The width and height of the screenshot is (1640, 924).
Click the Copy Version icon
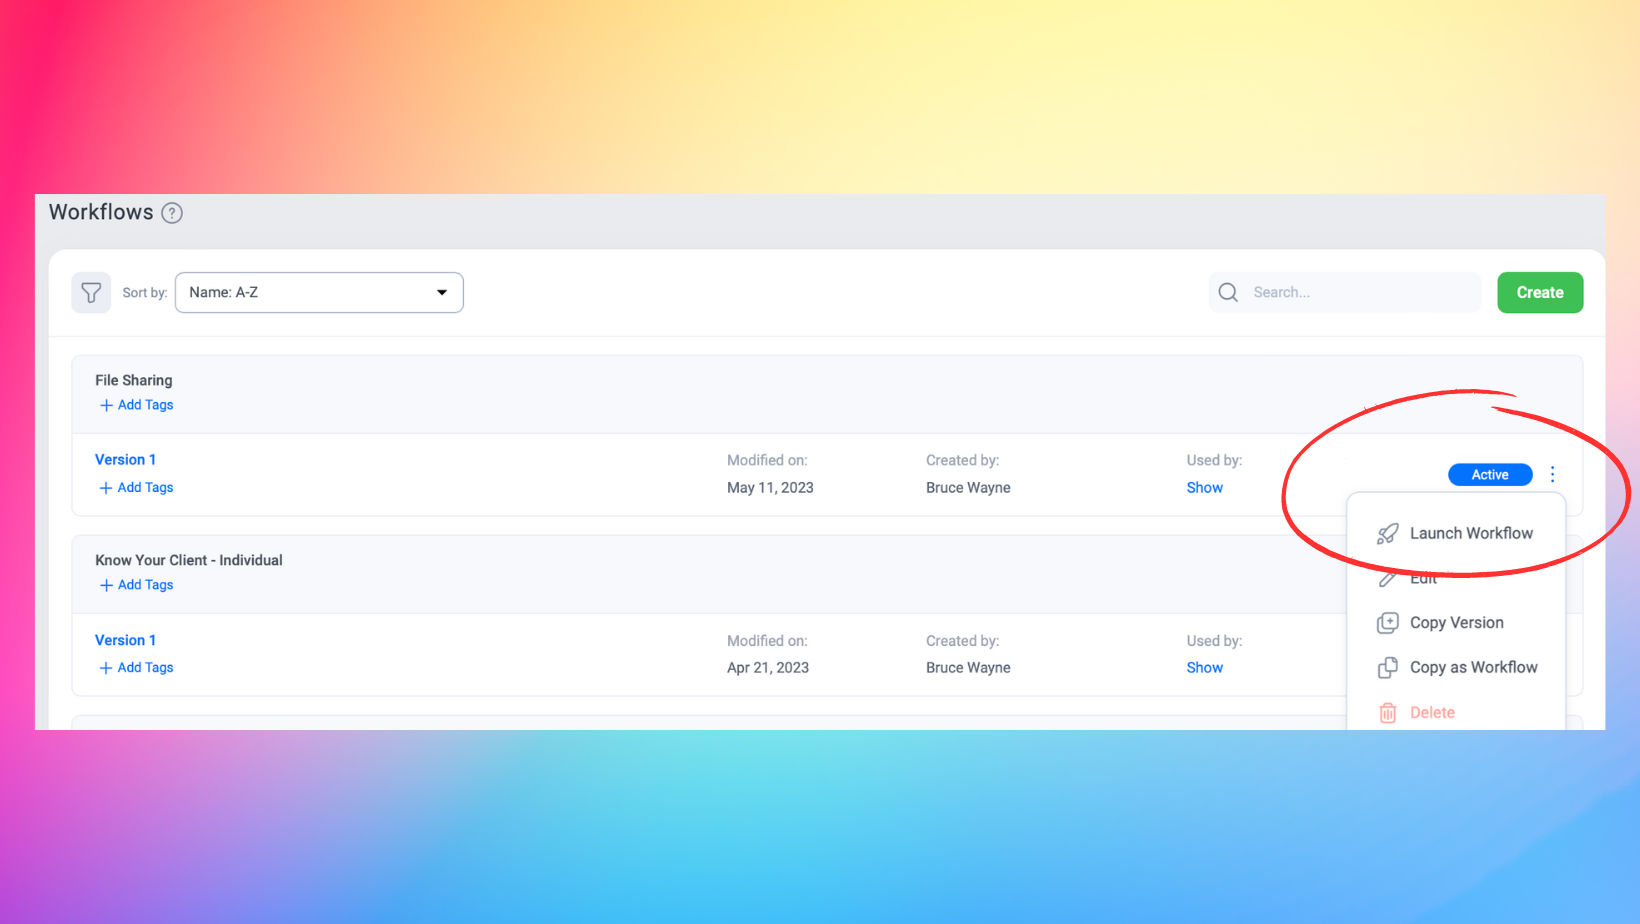[x=1387, y=622]
